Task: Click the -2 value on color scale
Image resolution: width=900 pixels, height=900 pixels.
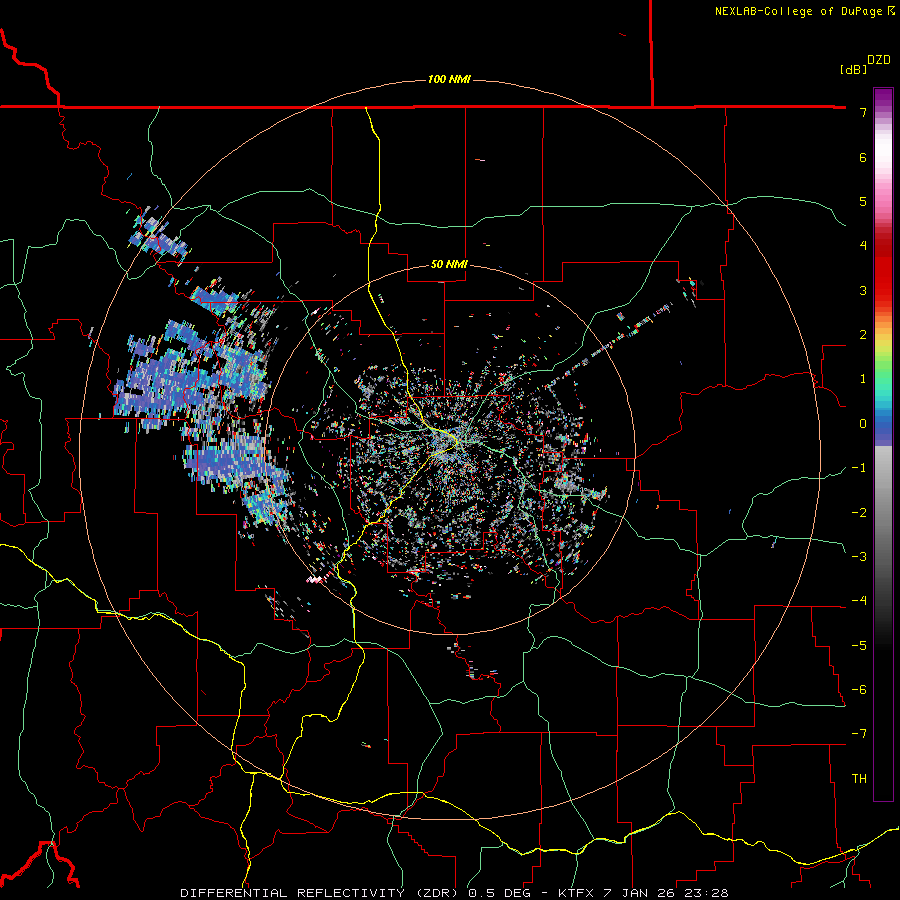Action: pyautogui.click(x=859, y=513)
